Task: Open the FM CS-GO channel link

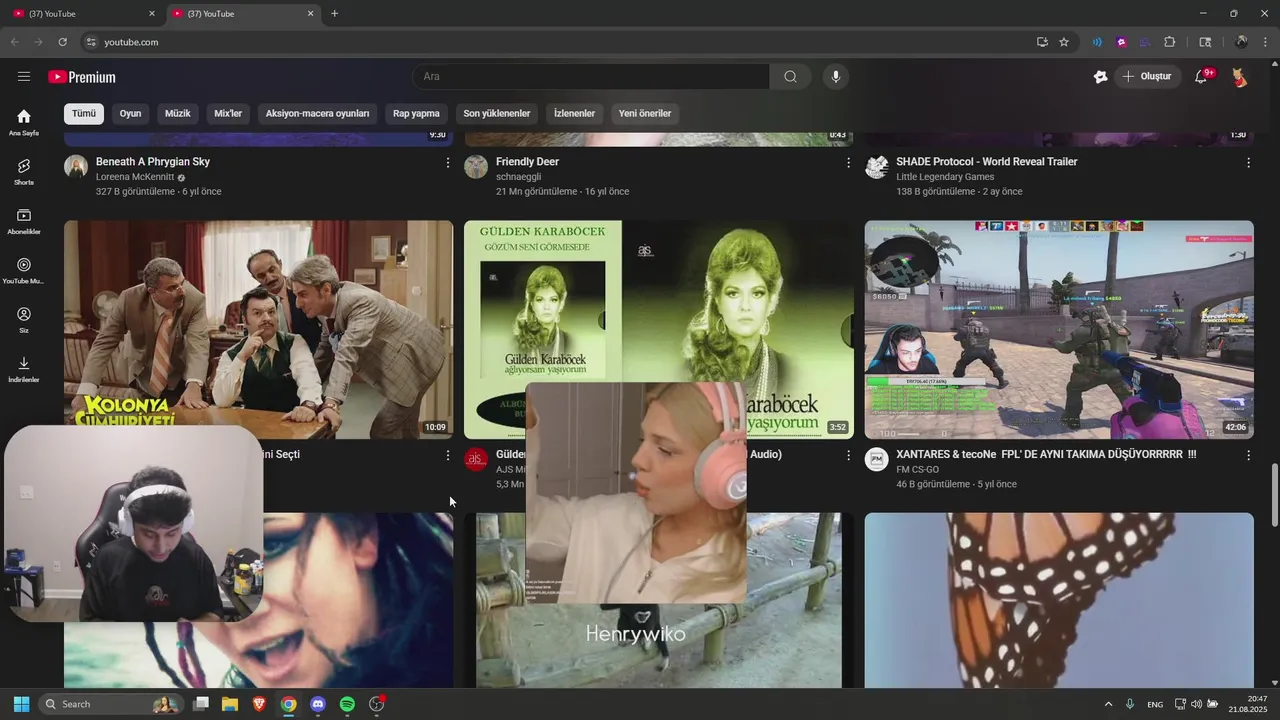Action: [x=918, y=470]
